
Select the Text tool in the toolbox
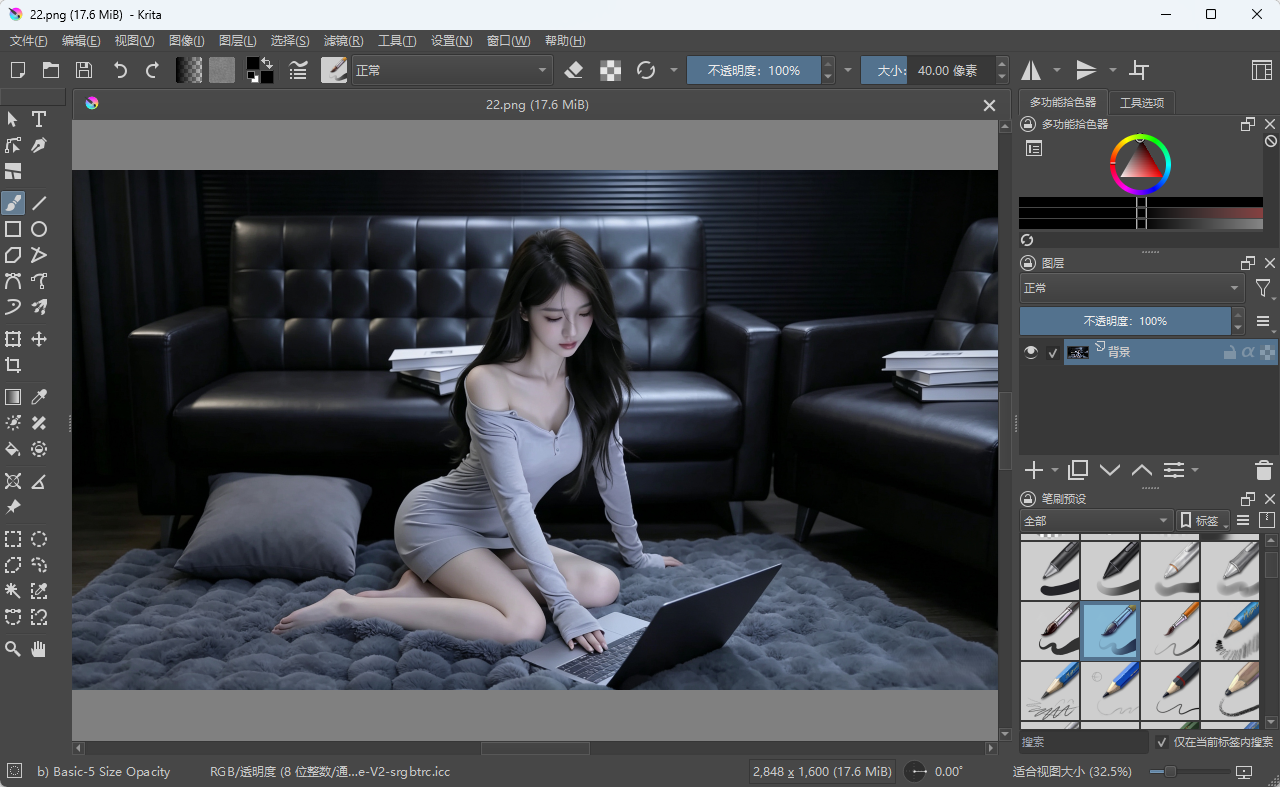[39, 119]
